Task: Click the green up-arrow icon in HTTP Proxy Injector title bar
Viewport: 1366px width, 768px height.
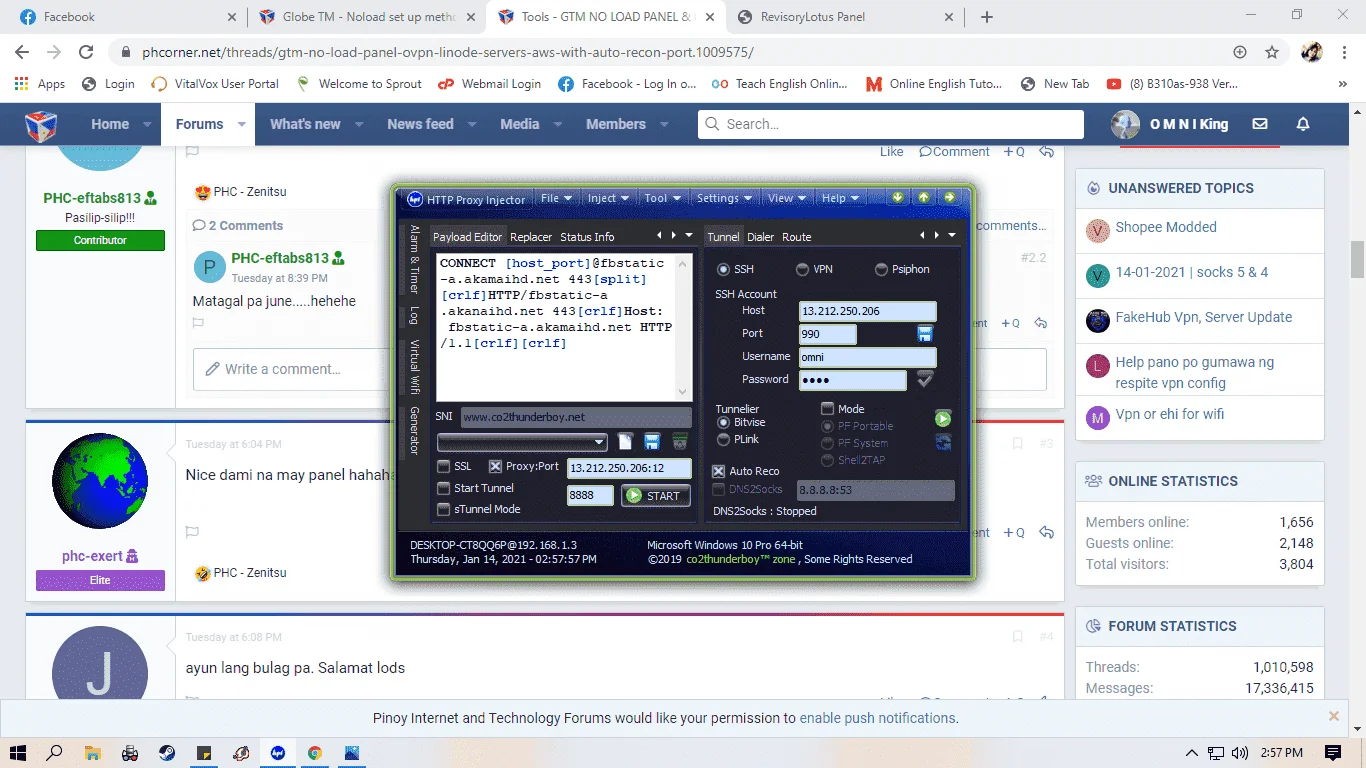Action: [x=924, y=197]
